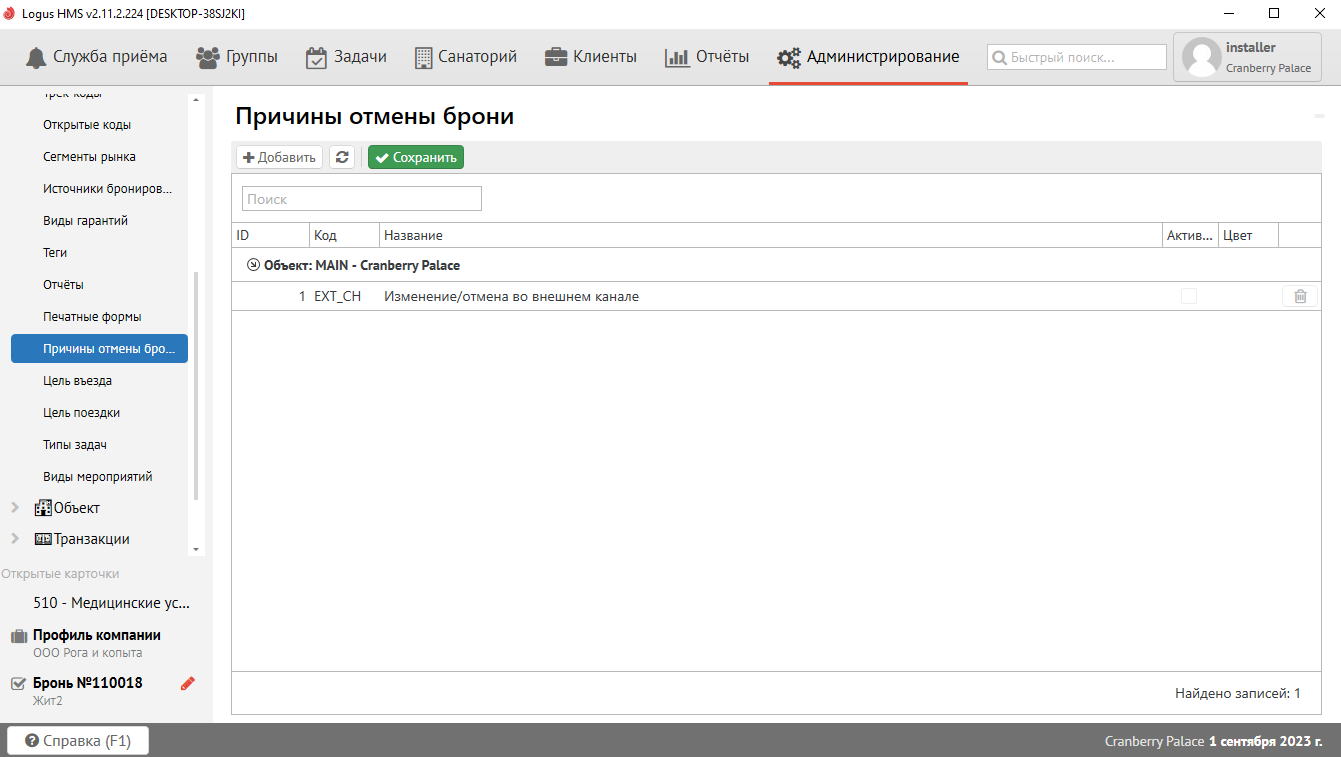Select the Администрирование tab

click(868, 57)
